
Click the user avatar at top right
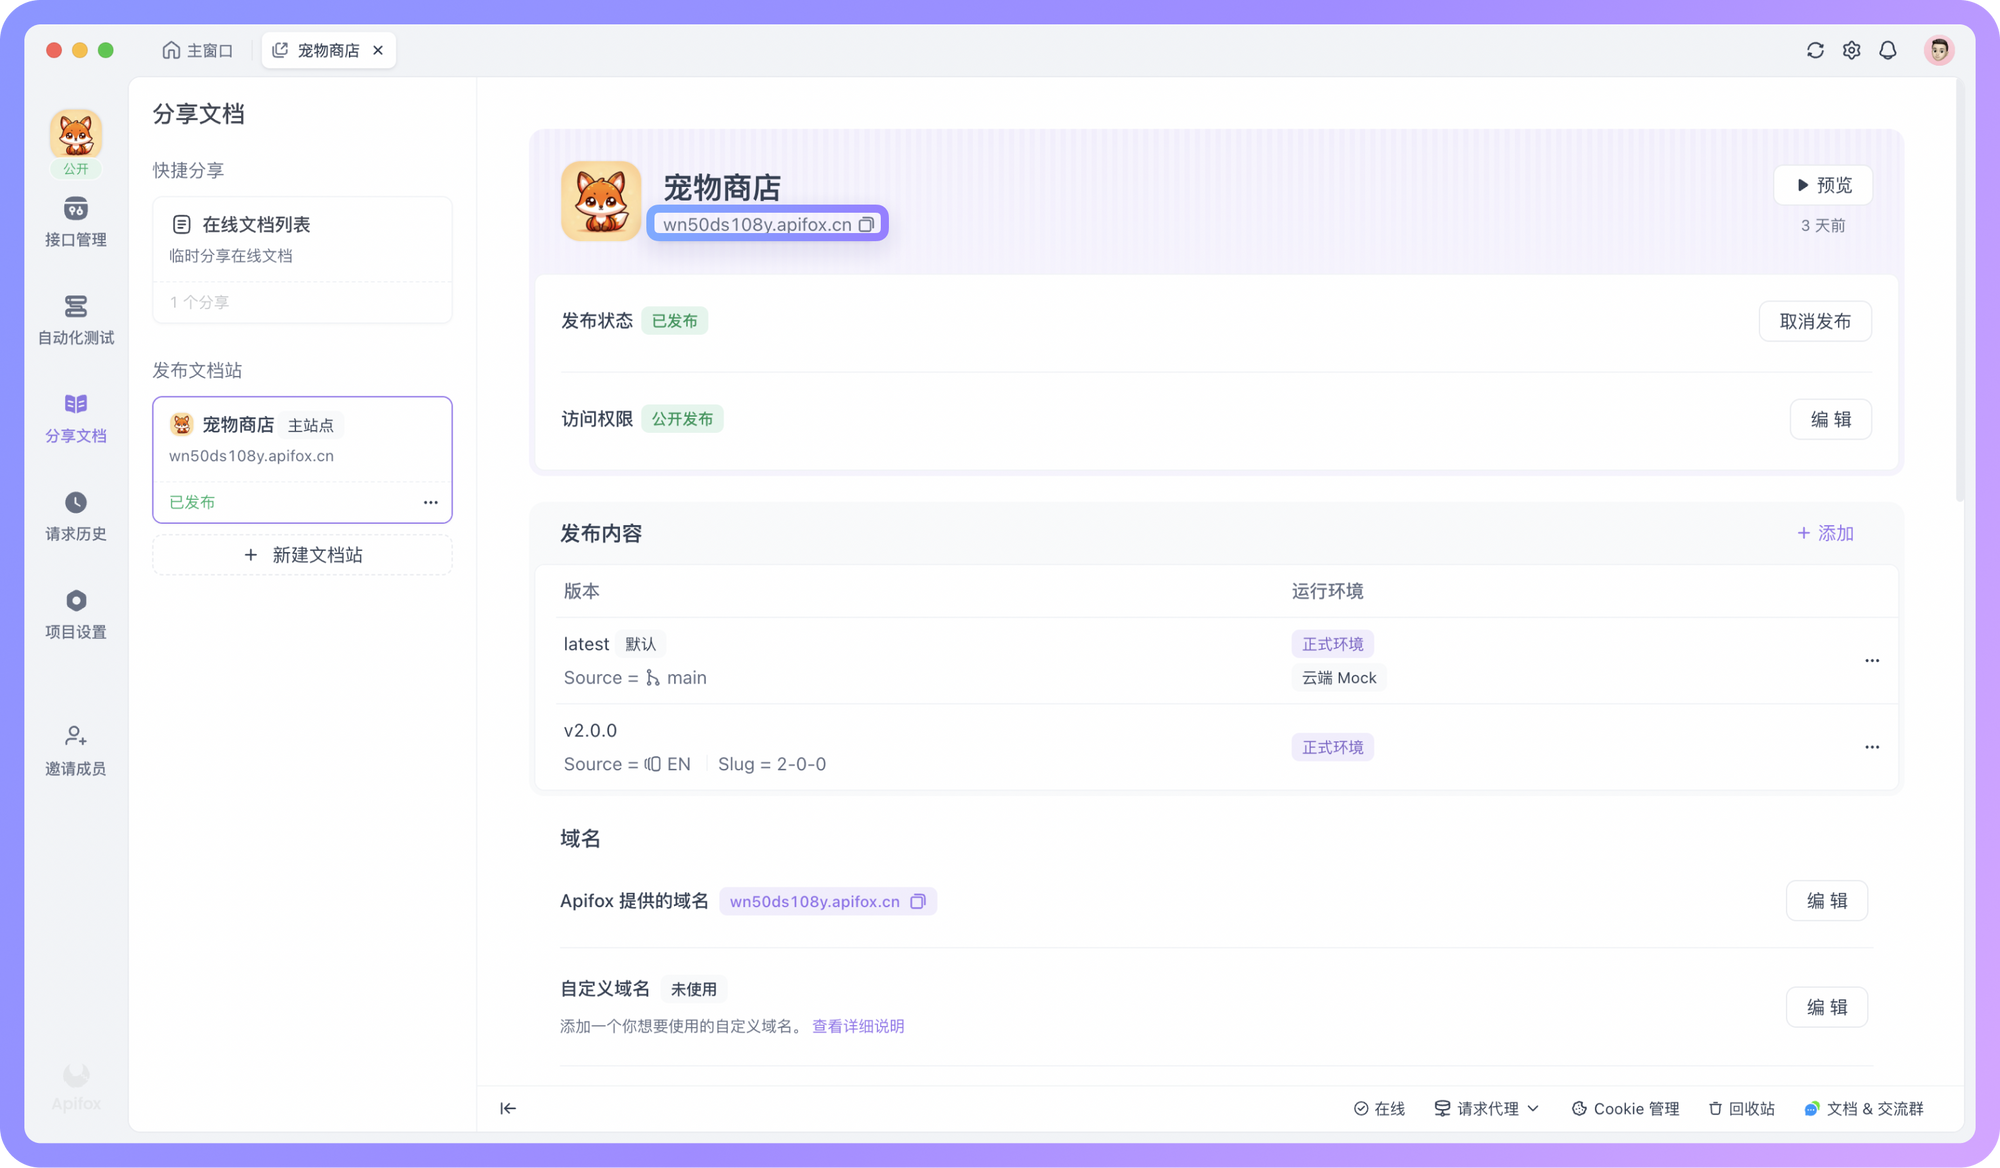pyautogui.click(x=1939, y=50)
